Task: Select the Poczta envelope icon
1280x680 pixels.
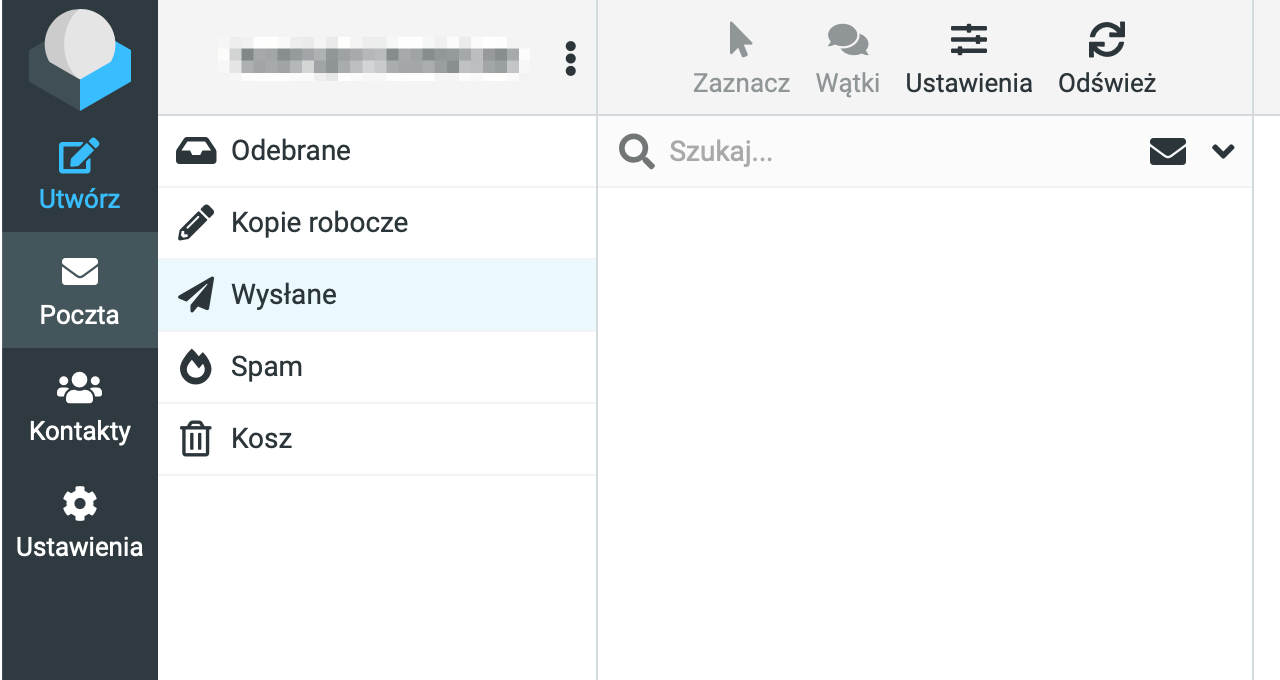Action: [x=80, y=271]
